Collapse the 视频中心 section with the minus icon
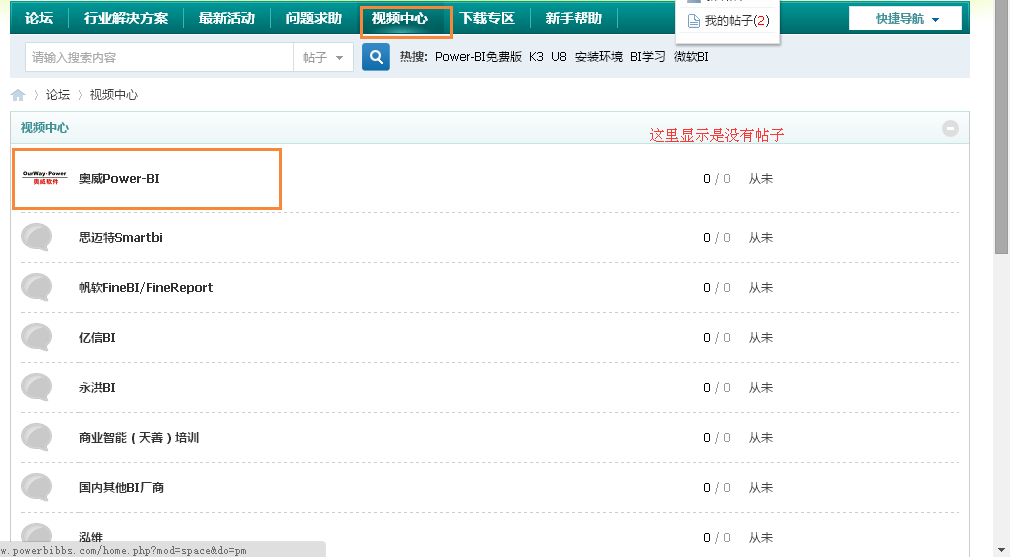The width and height of the screenshot is (1010, 557). (x=950, y=128)
